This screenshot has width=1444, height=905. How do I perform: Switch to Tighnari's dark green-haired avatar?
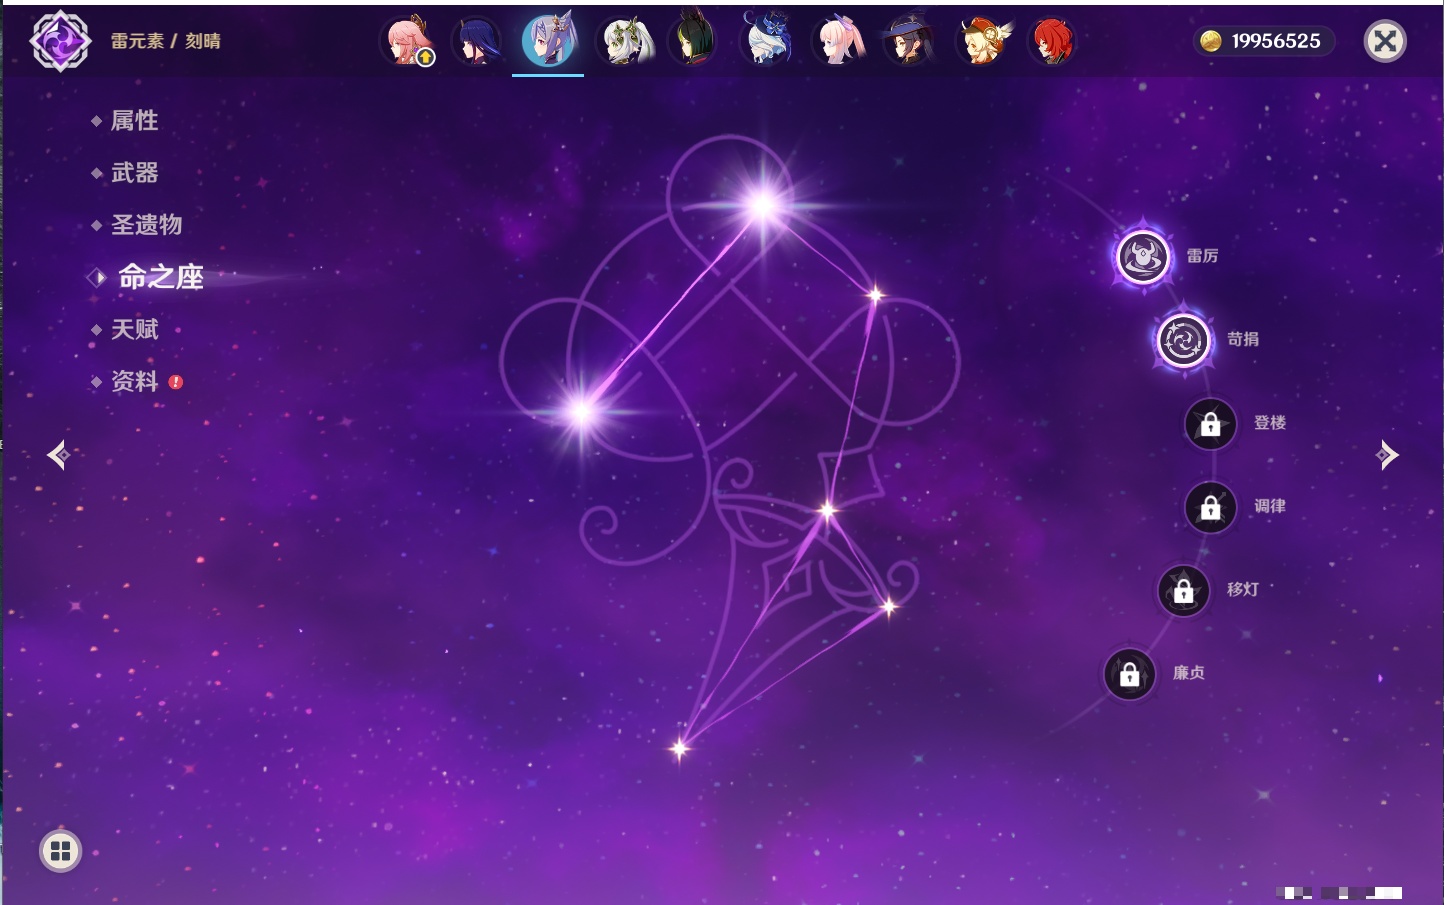click(x=692, y=39)
